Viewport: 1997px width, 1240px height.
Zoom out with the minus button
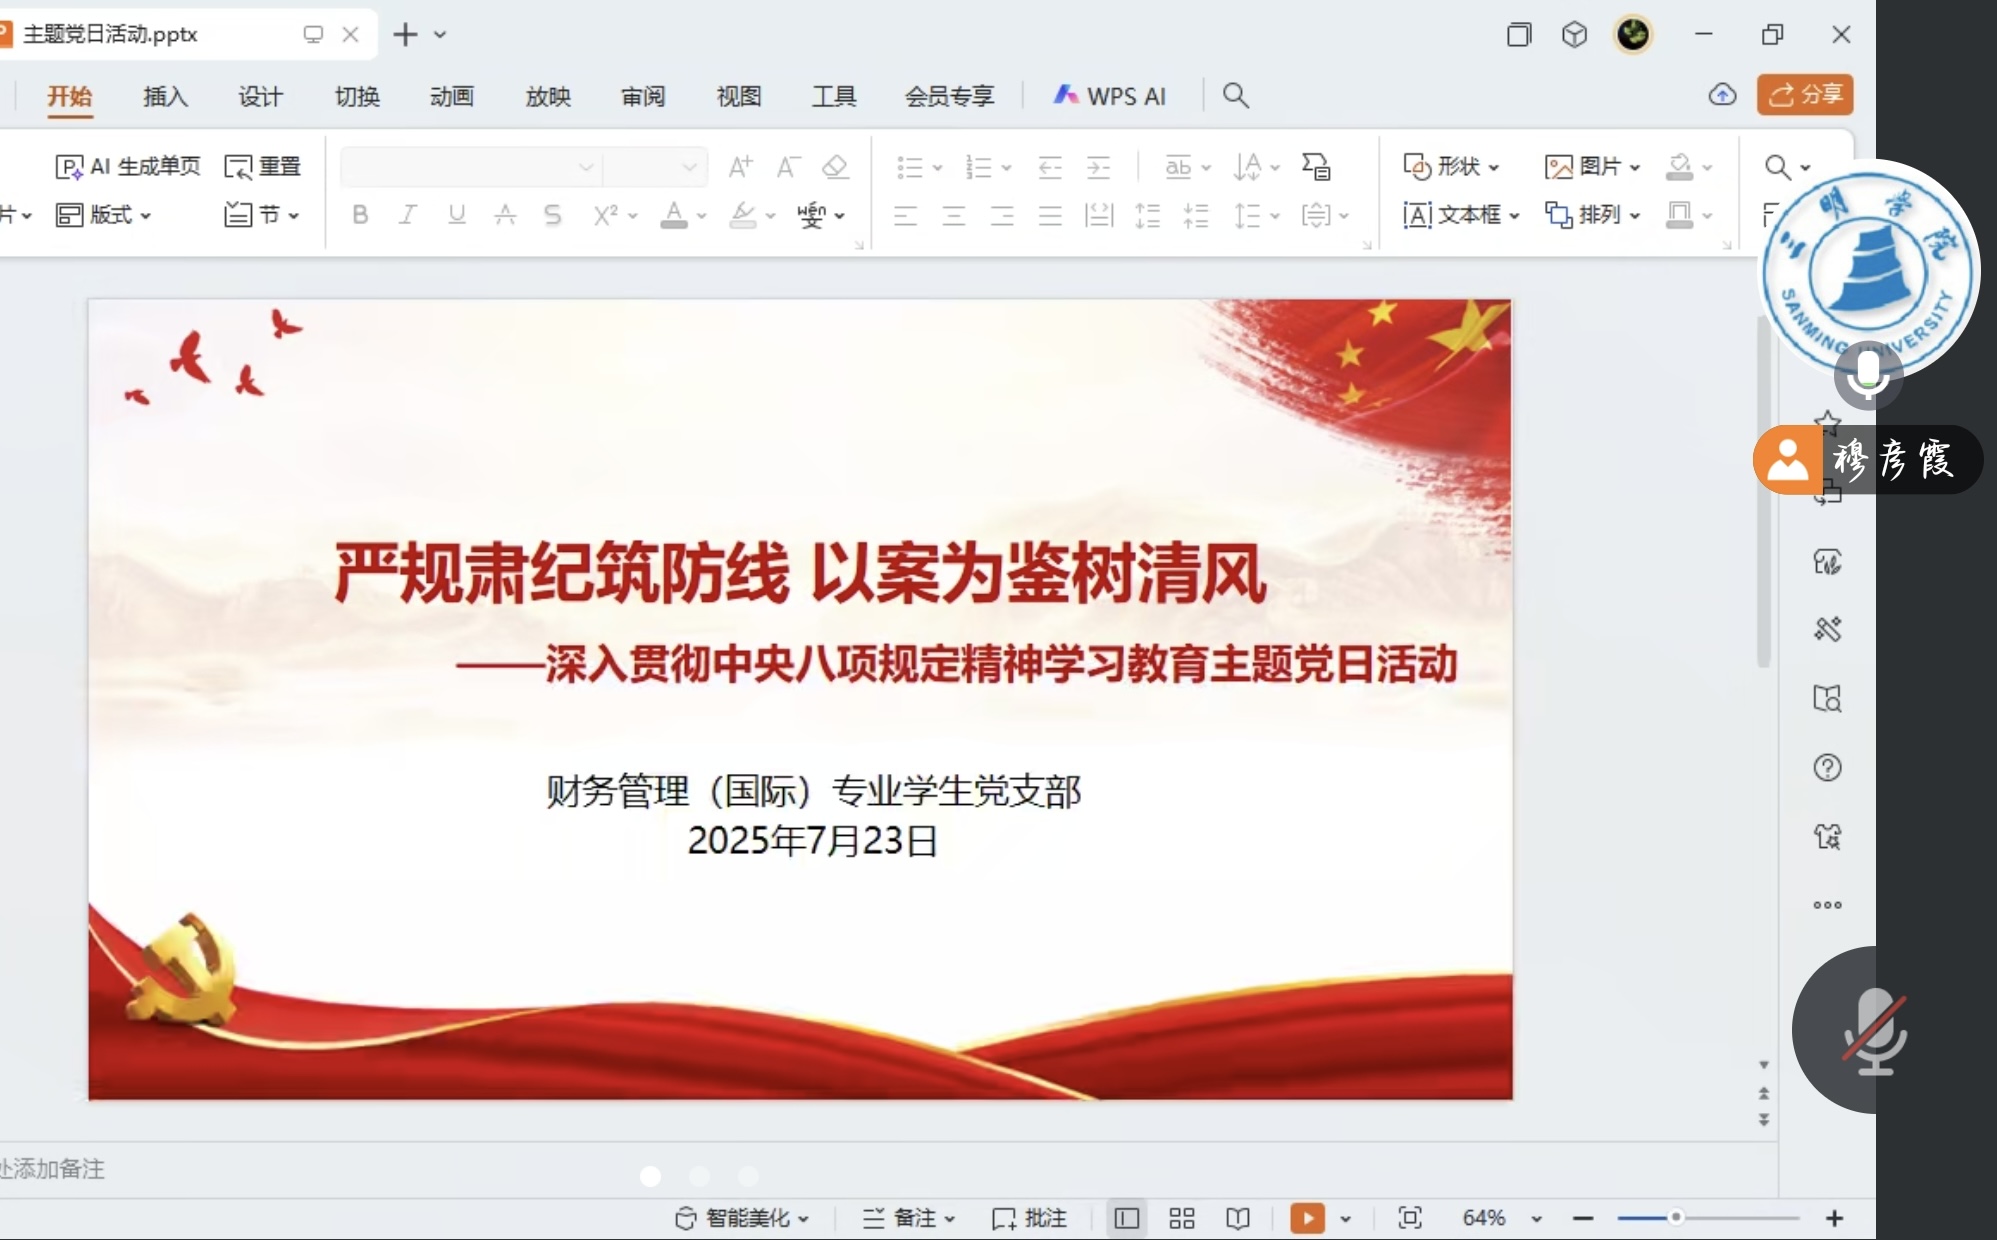(1583, 1218)
